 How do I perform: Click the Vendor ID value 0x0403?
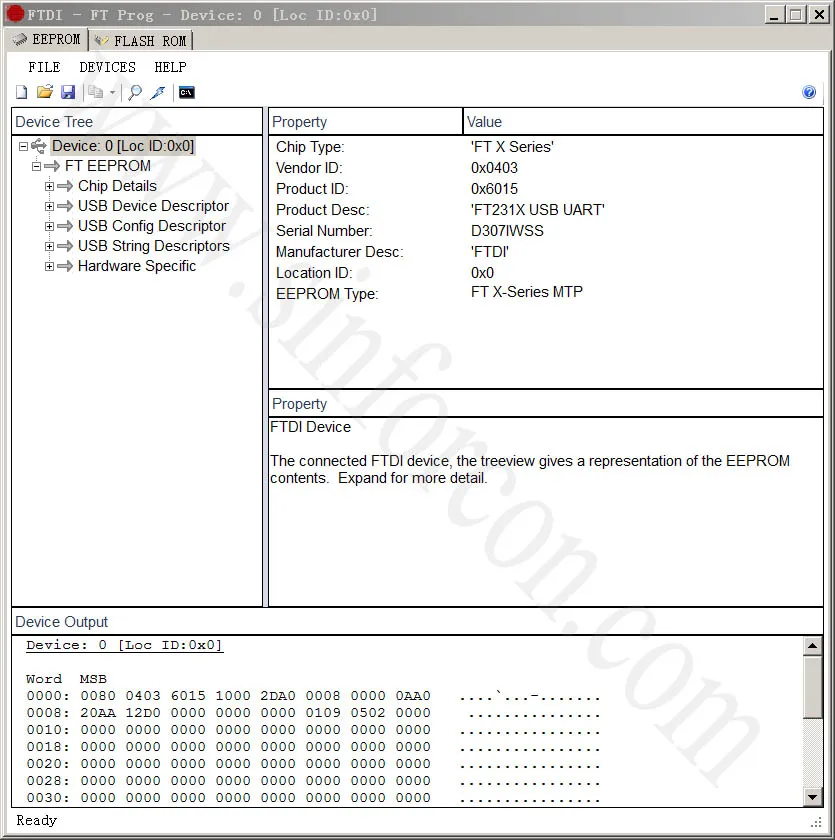tap(494, 168)
